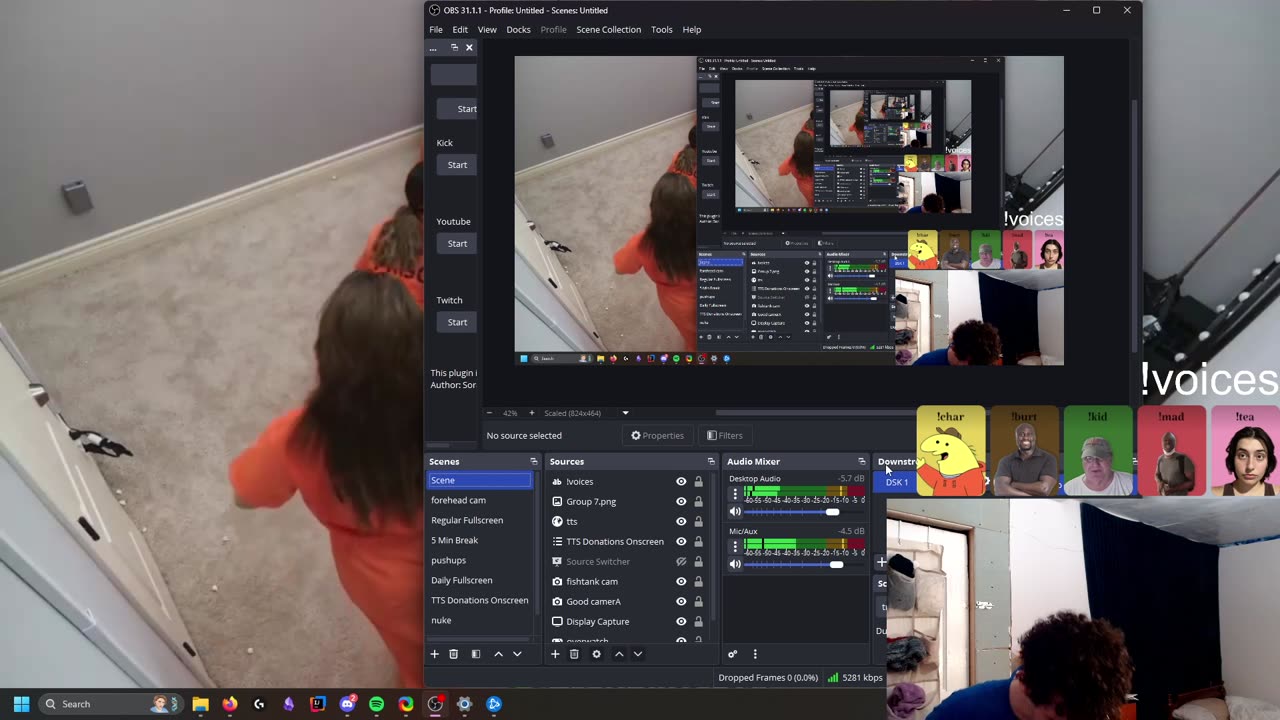This screenshot has width=1280, height=720.
Task: Open source Properties button
Action: coord(657,435)
